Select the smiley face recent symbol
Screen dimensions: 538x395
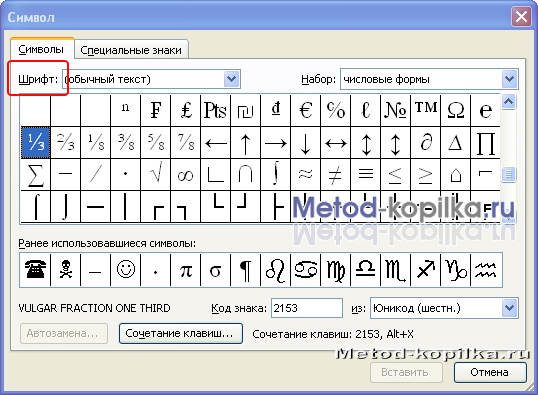click(126, 270)
